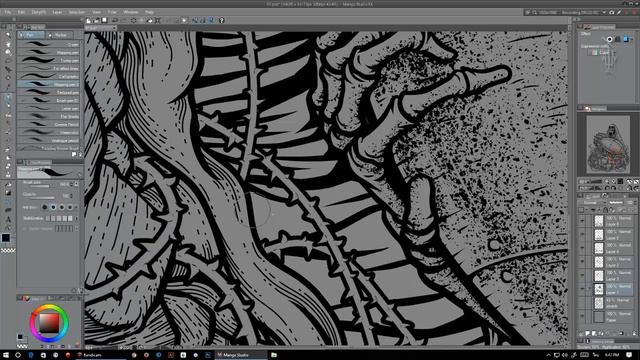The width and height of the screenshot is (640, 360).
Task: Open the Windows Start menu
Action: (x=6, y=355)
